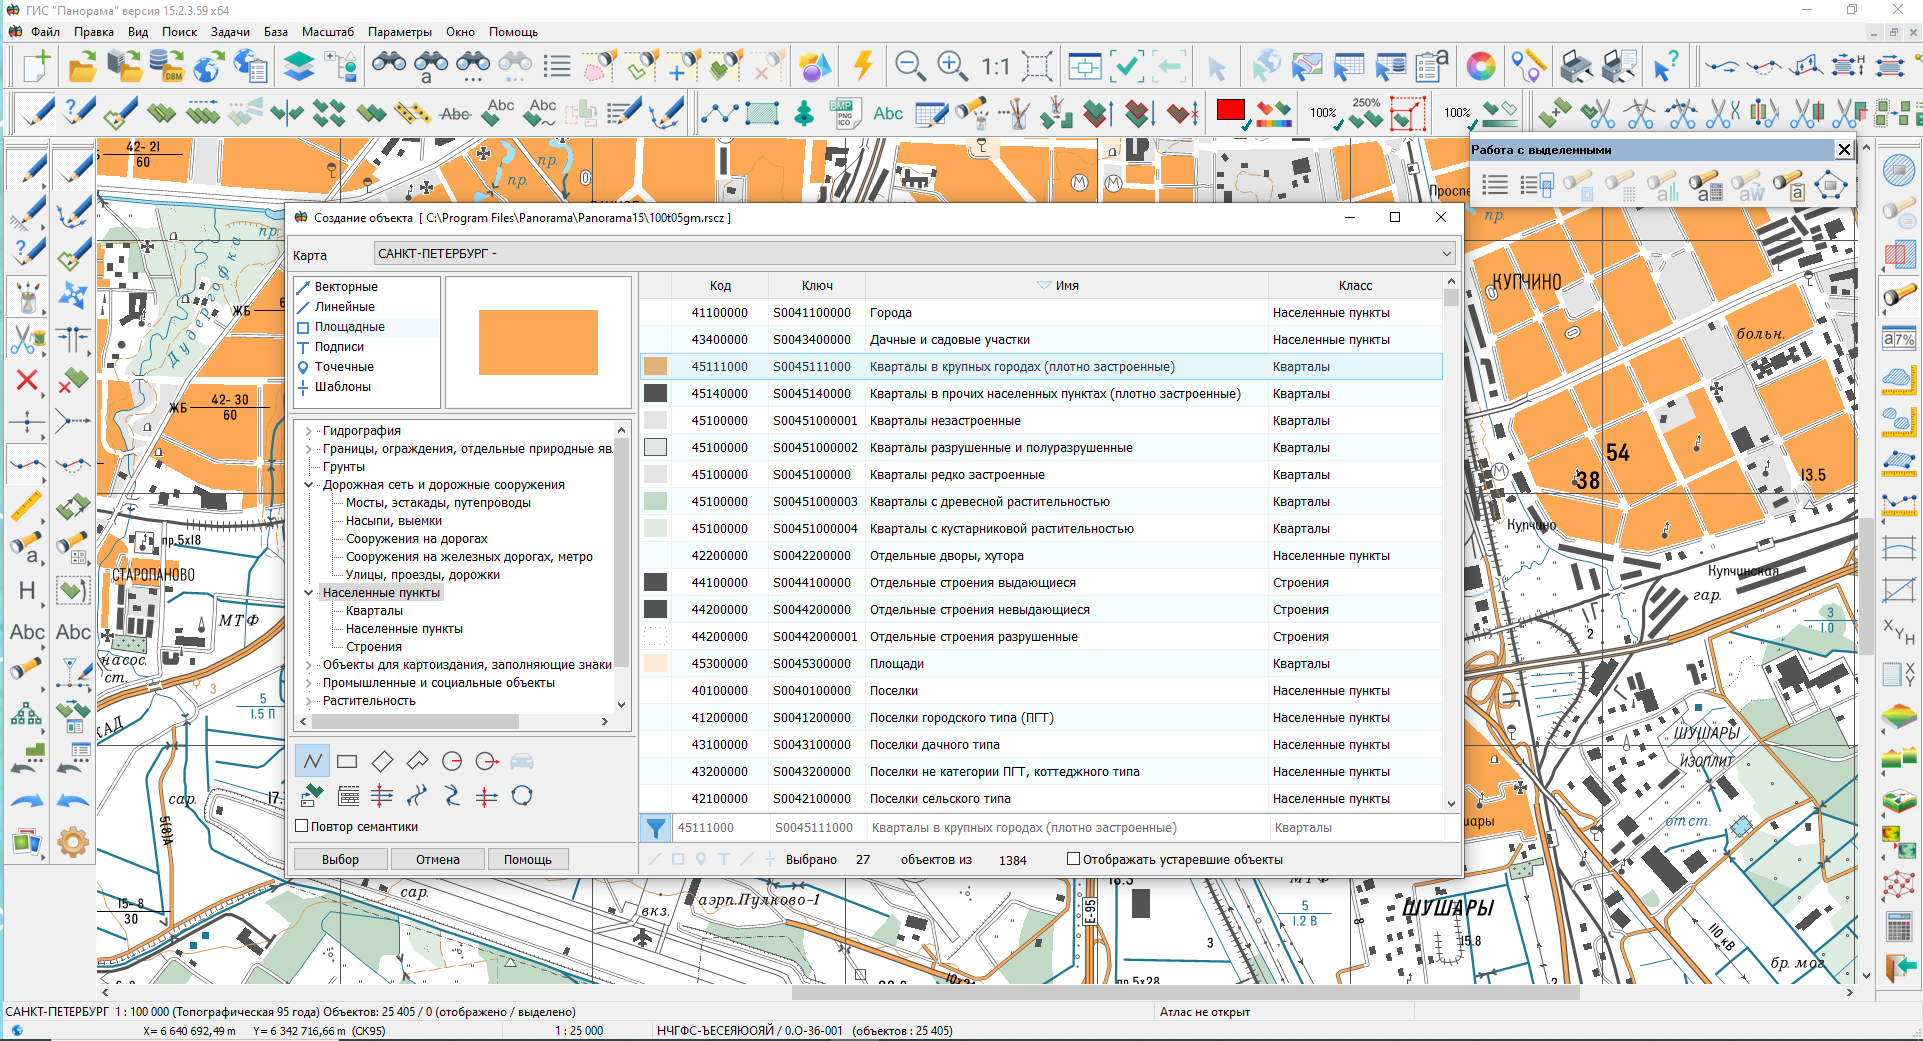
Task: Click the printer icon in top toolbar
Action: coord(1576,67)
